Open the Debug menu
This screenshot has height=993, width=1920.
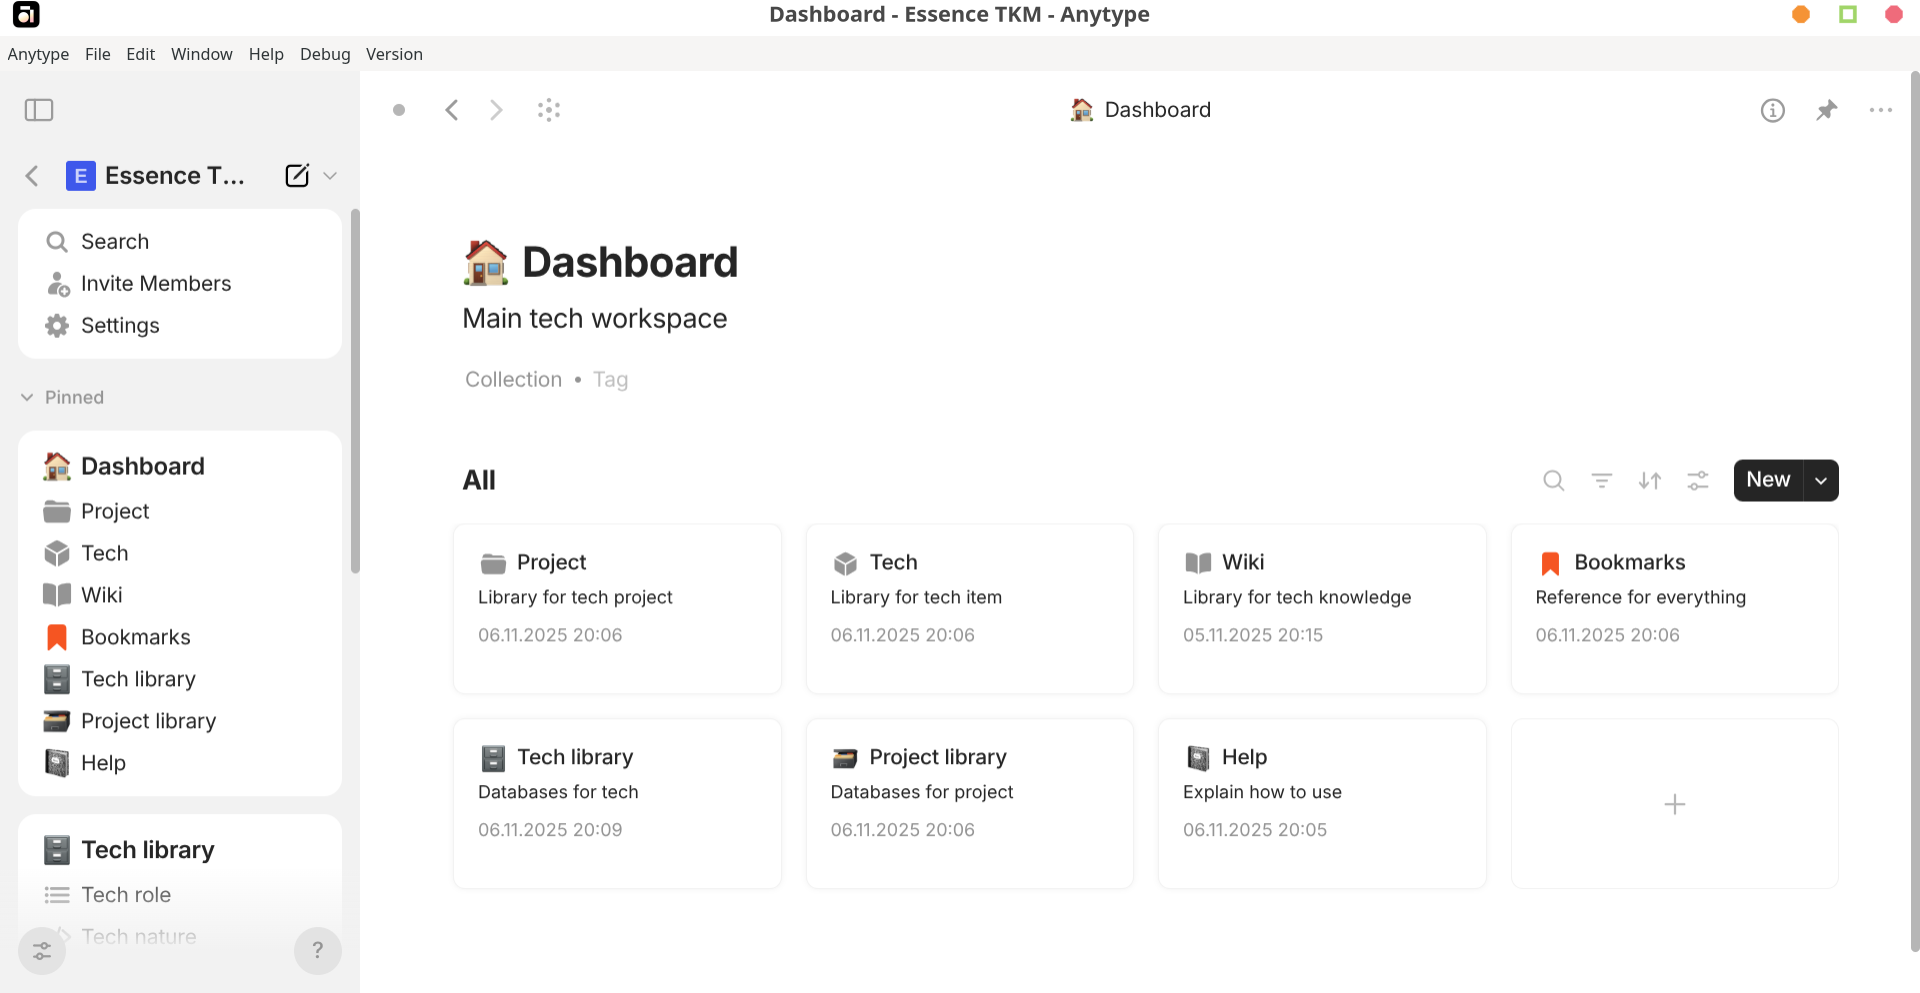(x=325, y=54)
